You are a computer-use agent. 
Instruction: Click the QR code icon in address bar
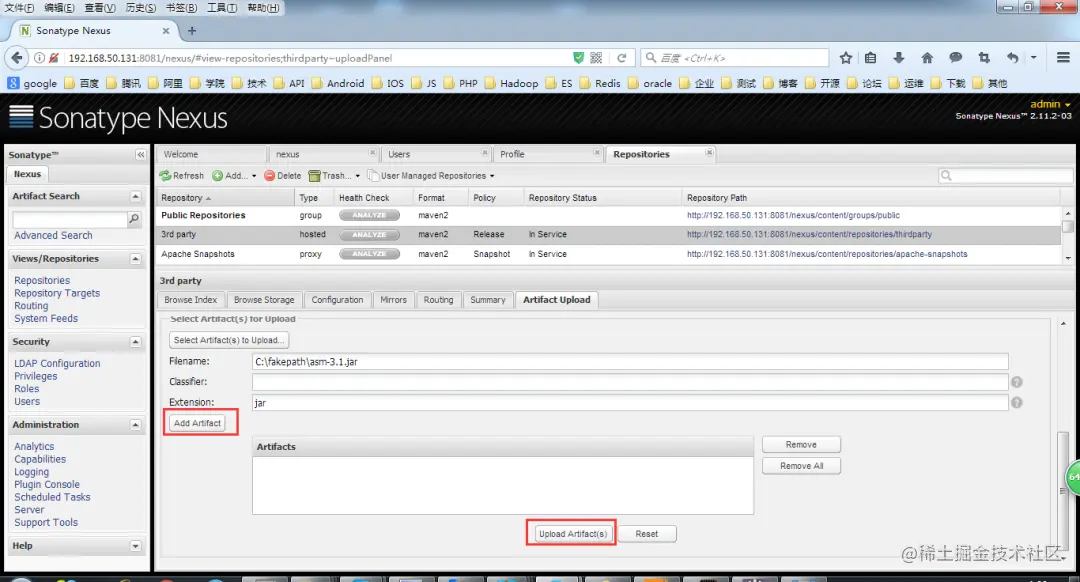coord(596,58)
